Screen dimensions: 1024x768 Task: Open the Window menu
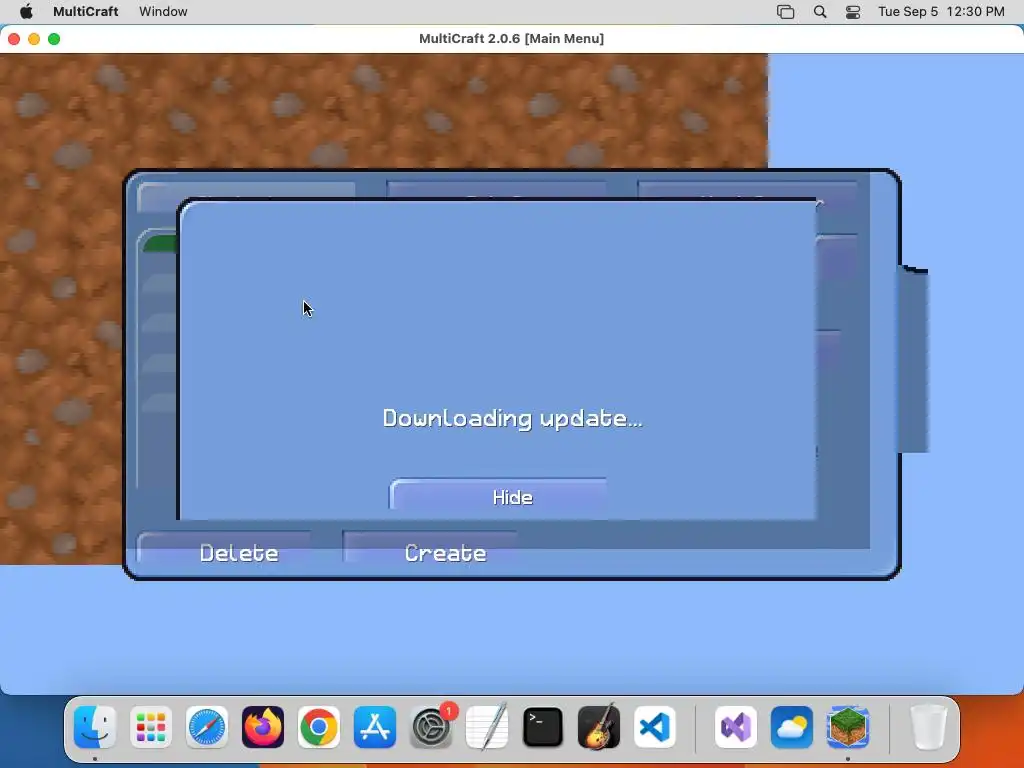pos(163,12)
